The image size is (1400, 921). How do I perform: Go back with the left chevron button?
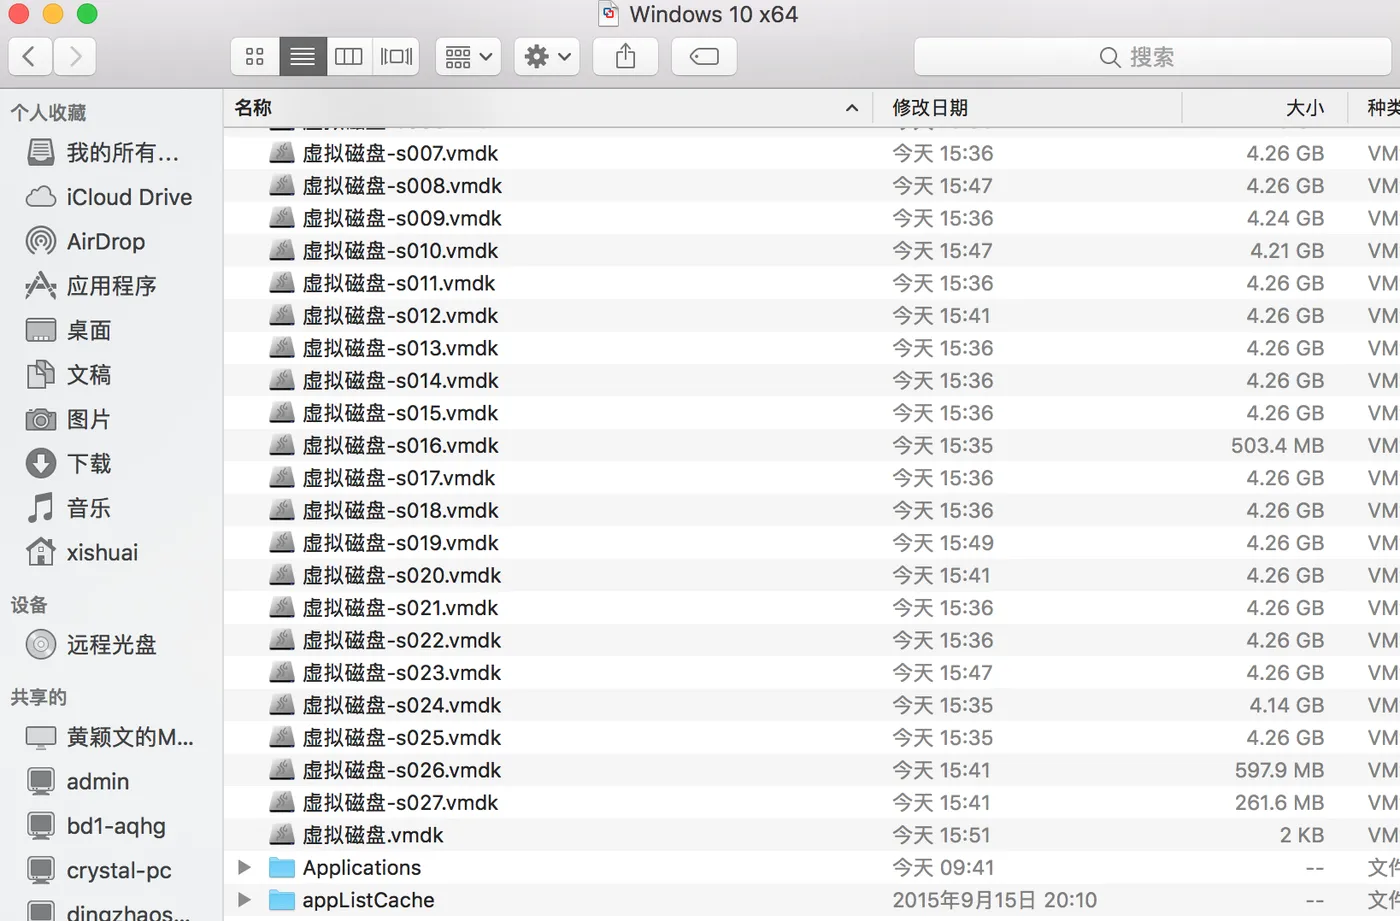[30, 57]
